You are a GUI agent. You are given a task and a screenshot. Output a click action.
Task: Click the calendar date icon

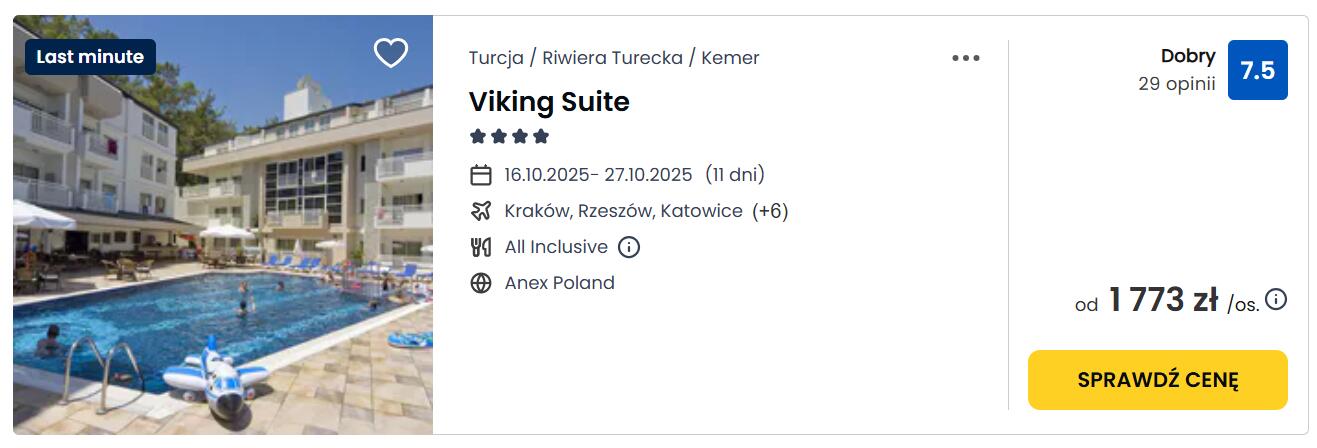coord(481,175)
